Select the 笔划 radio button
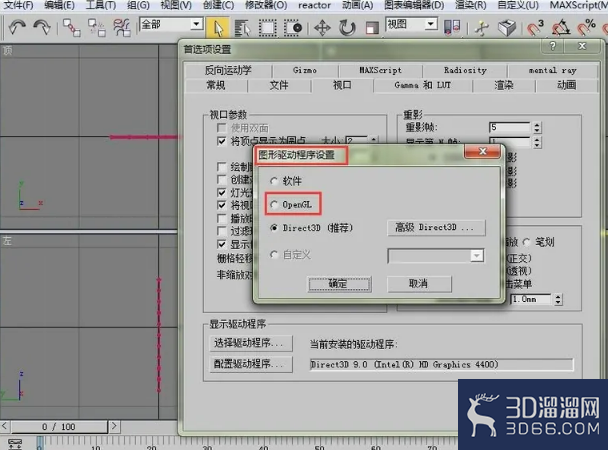 pyautogui.click(x=526, y=242)
